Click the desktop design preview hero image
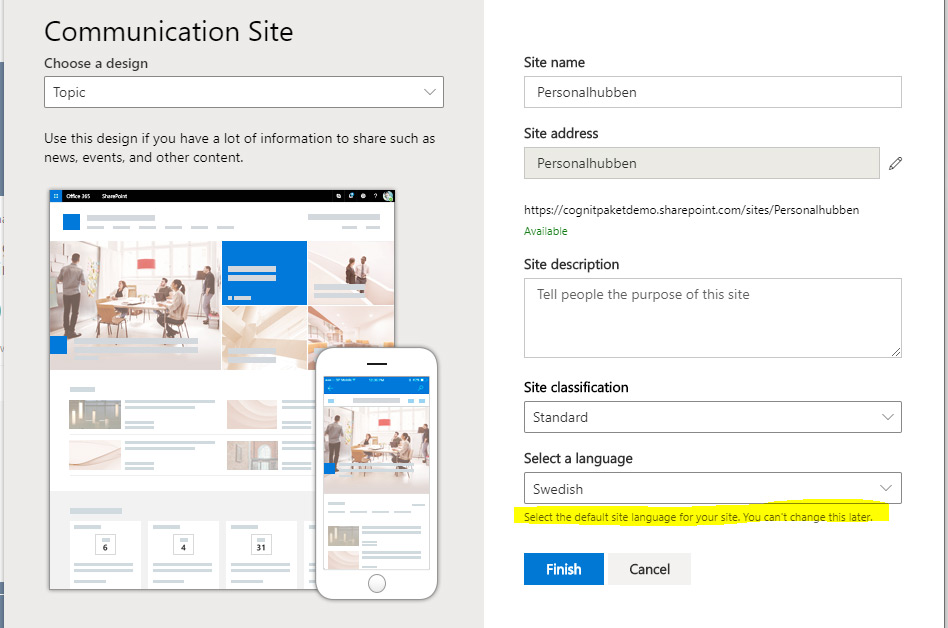This screenshot has height=628, width=948. click(135, 300)
